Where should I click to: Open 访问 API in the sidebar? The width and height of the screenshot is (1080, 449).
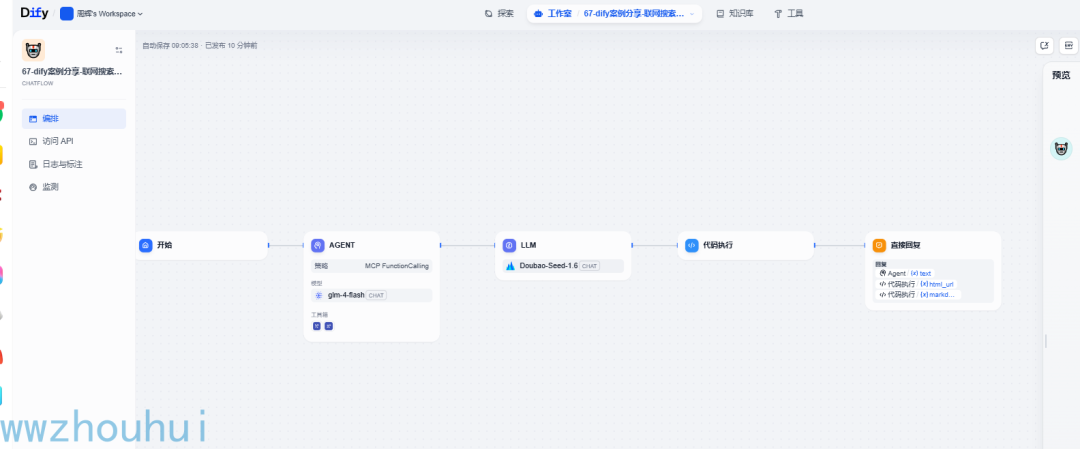click(74, 141)
